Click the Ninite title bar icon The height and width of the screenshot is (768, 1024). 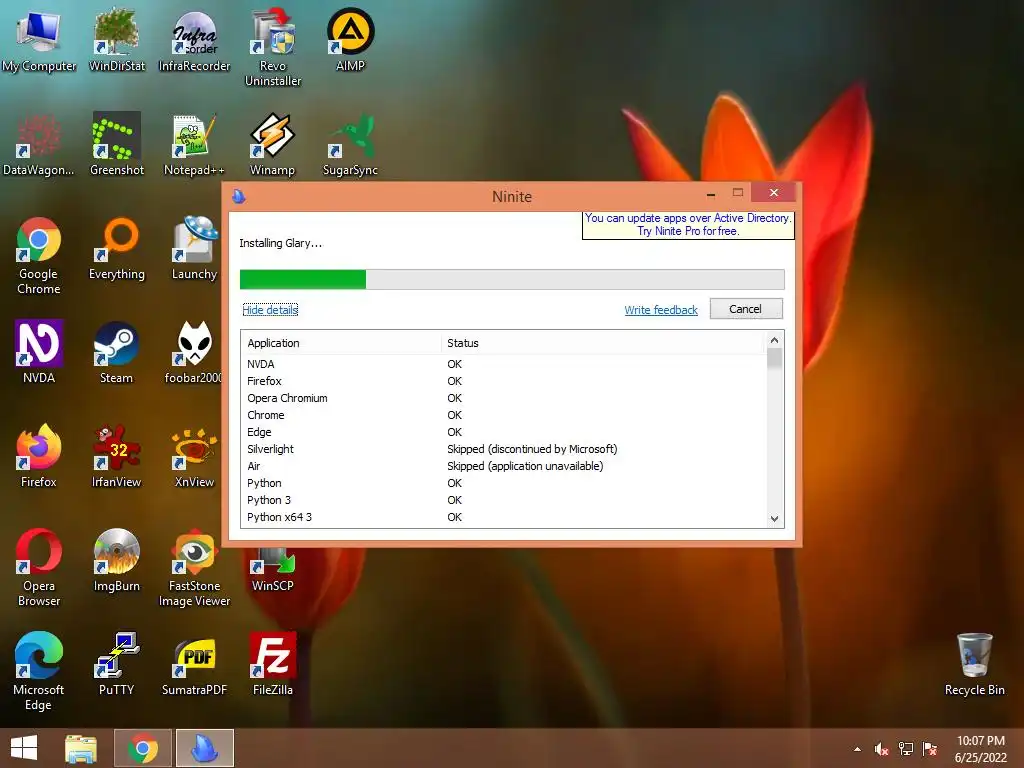(x=239, y=196)
